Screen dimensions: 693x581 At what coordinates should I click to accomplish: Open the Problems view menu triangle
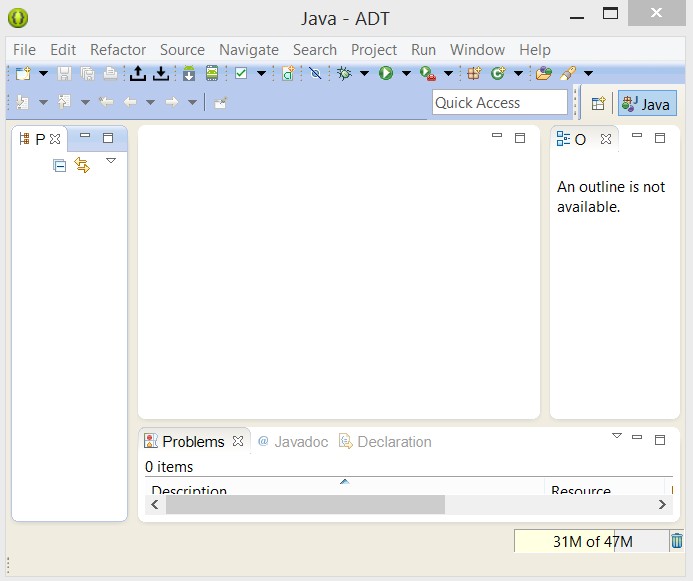click(x=616, y=436)
